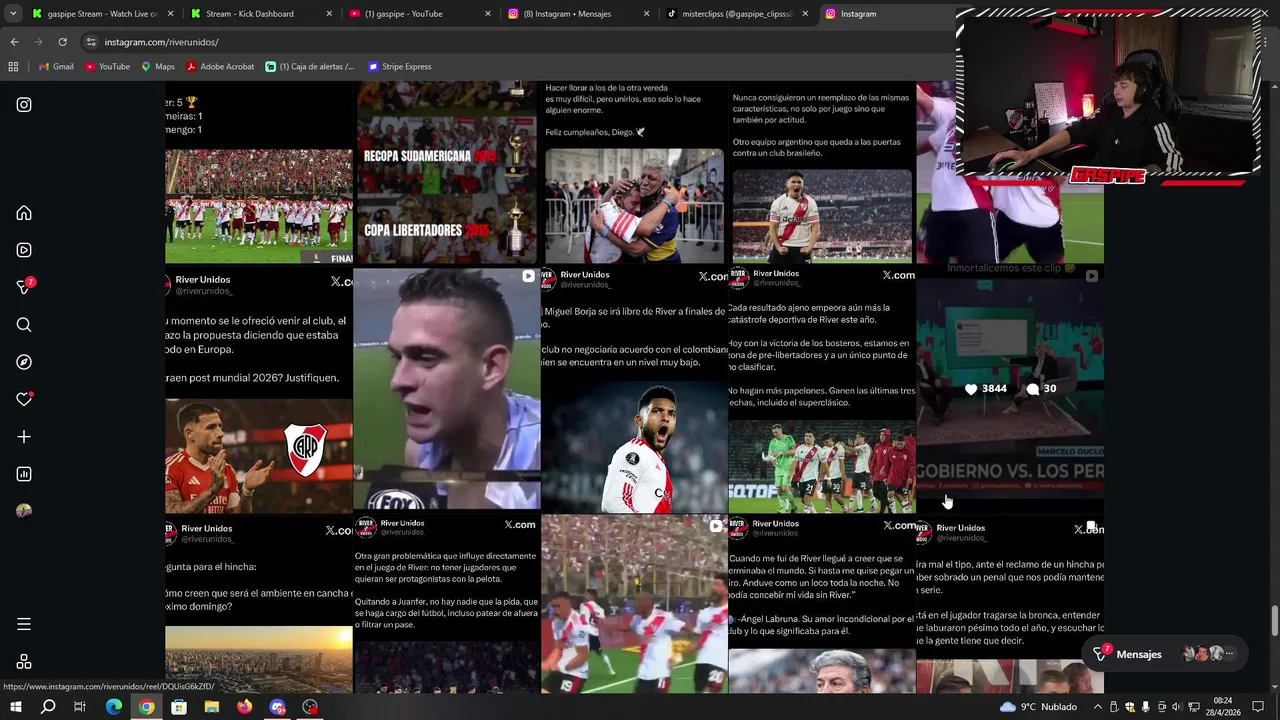1280x720 pixels.
Task: Open Adobe Acrobat bookmark
Action: [219, 66]
